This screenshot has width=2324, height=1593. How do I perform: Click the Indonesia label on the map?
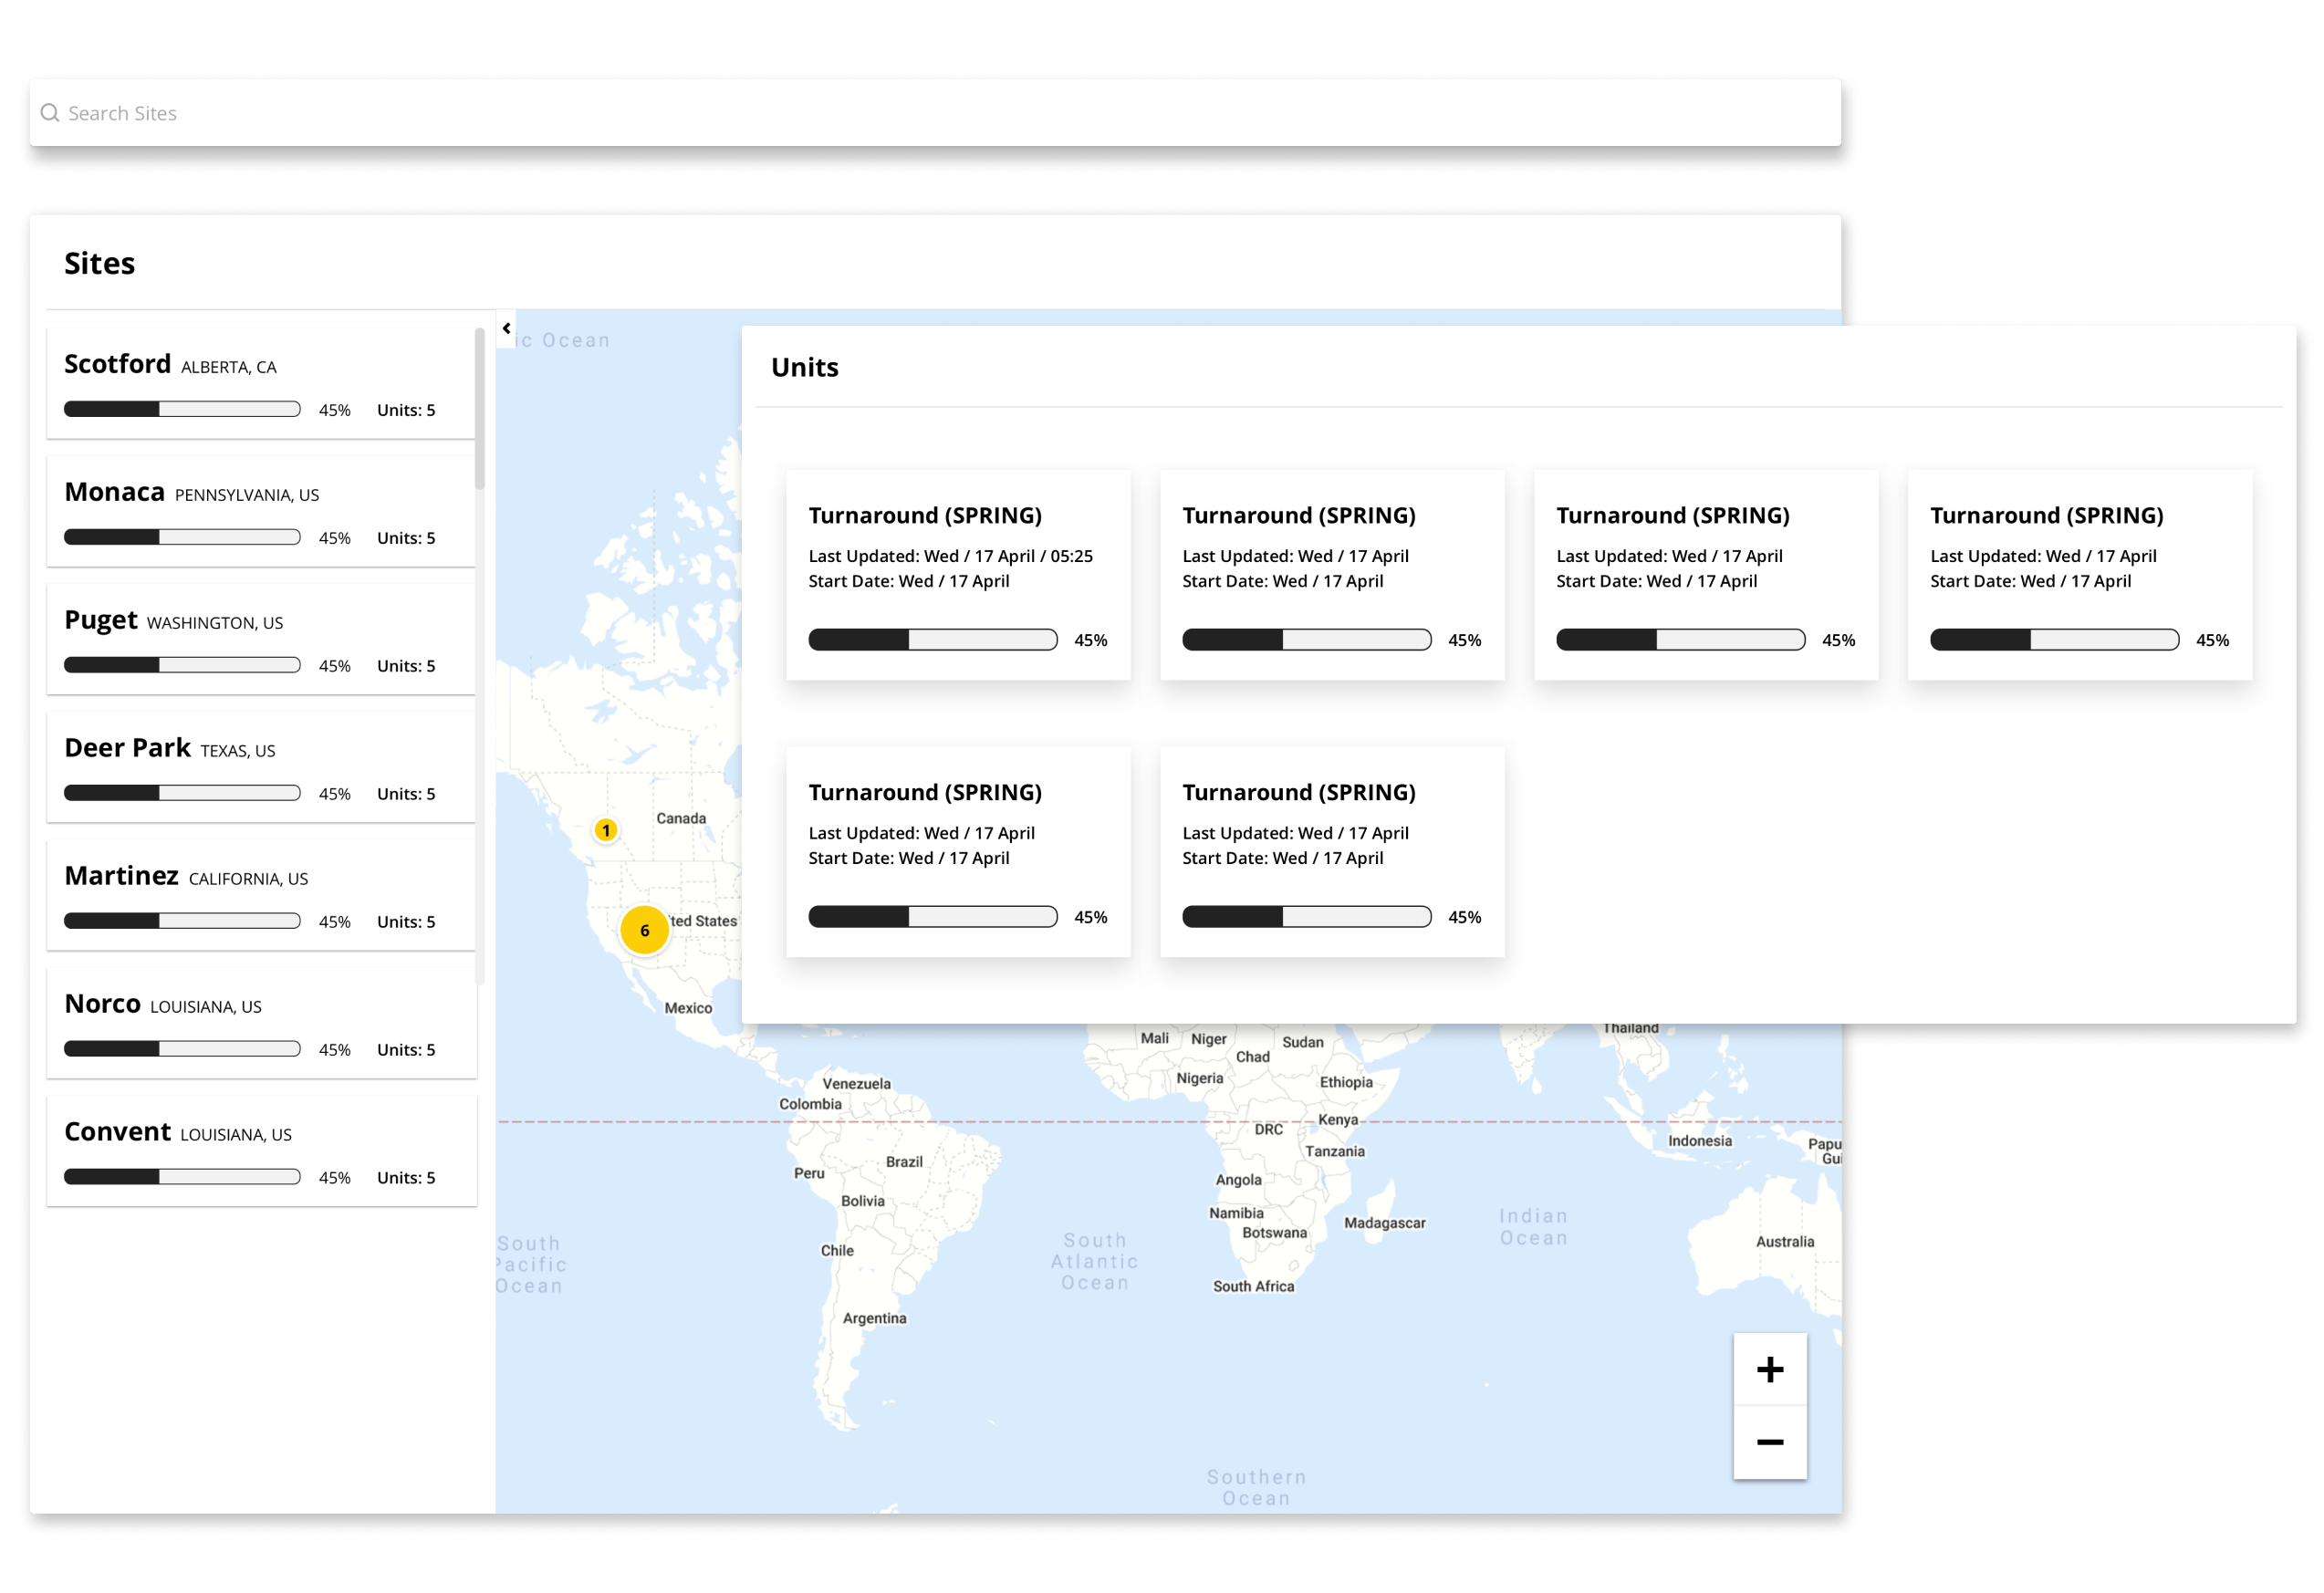1700,1141
